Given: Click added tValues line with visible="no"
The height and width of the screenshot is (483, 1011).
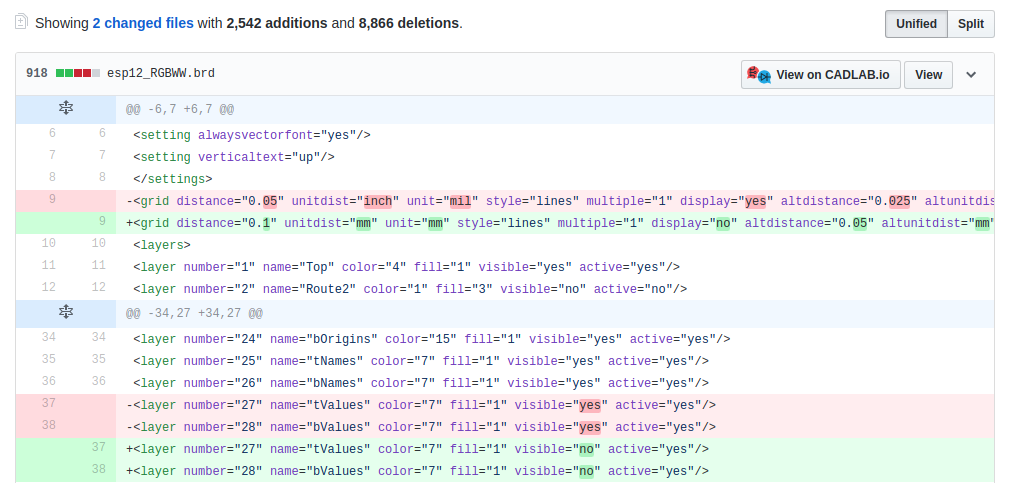Looking at the screenshot, I should (x=417, y=449).
